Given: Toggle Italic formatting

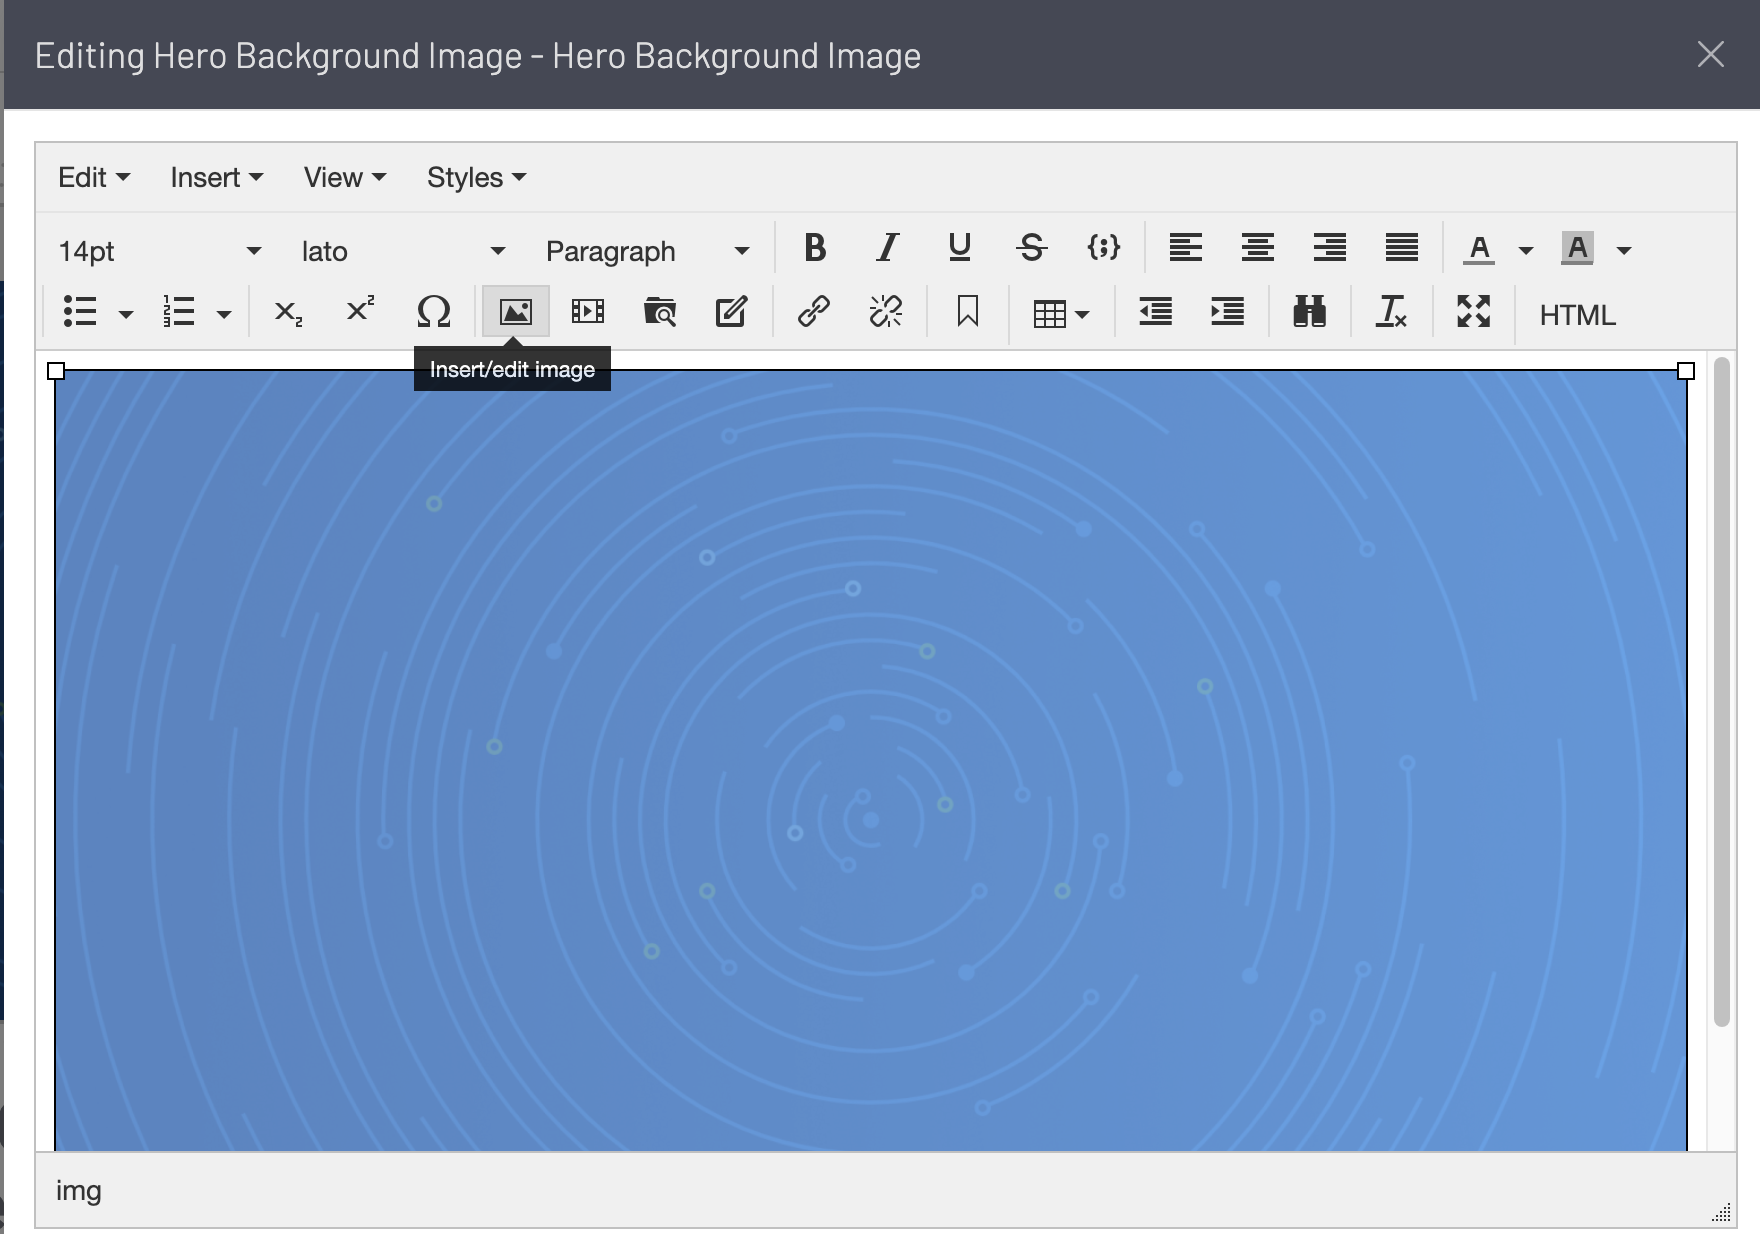Looking at the screenshot, I should click(887, 248).
